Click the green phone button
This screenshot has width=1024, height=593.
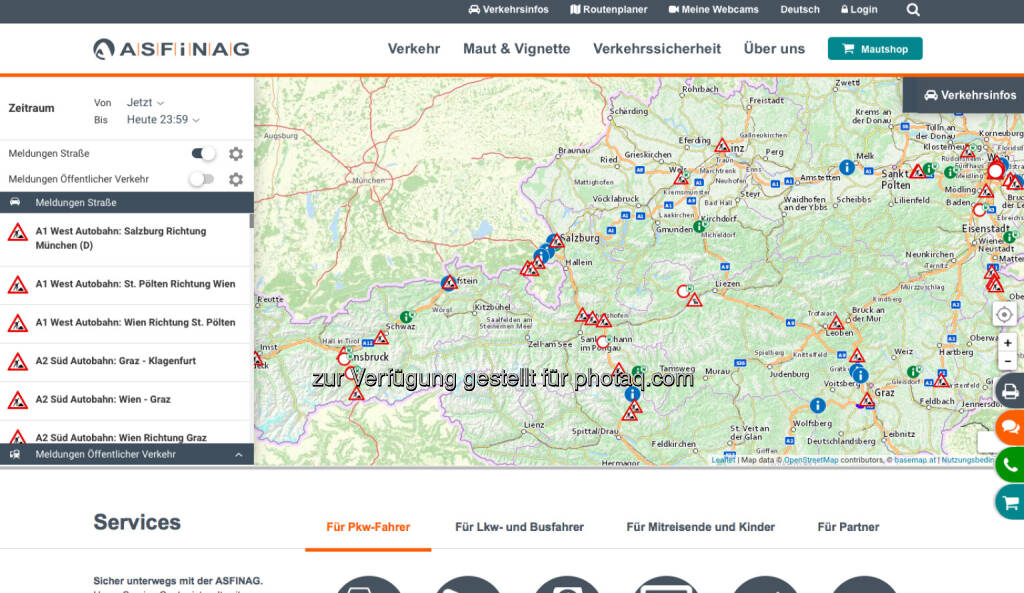[x=1010, y=465]
